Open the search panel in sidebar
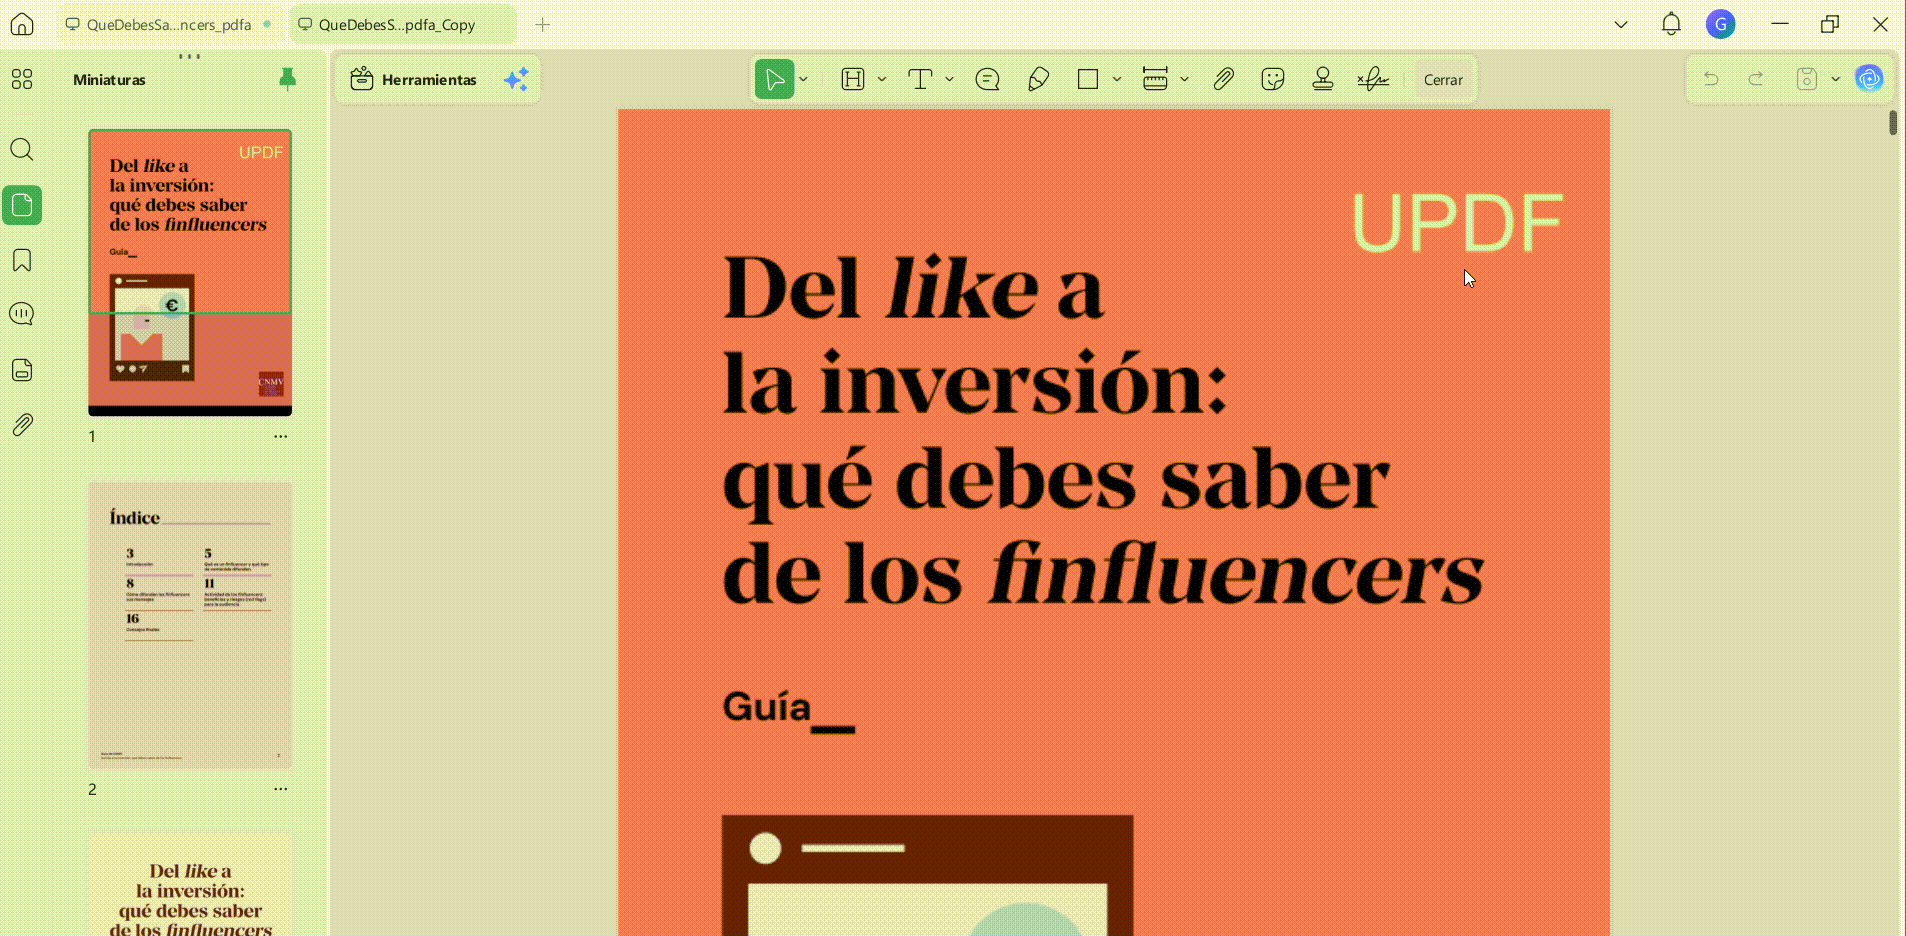 (22, 150)
